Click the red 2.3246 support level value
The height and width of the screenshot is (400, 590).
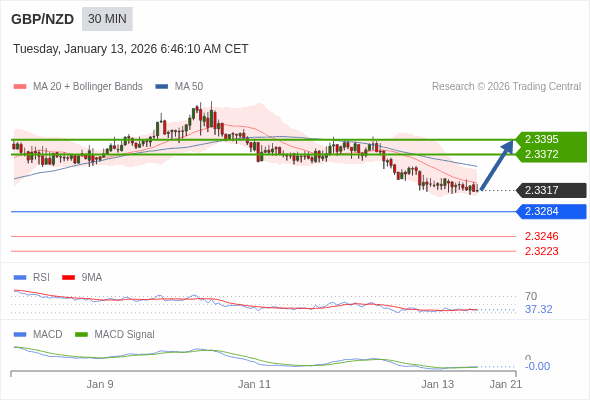coord(541,236)
